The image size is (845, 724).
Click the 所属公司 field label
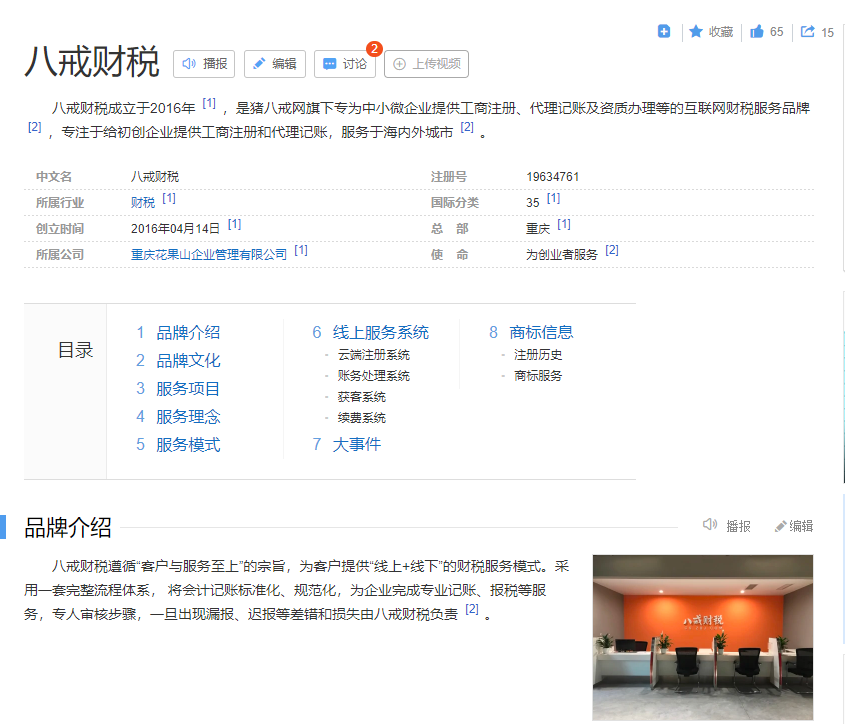pyautogui.click(x=60, y=254)
